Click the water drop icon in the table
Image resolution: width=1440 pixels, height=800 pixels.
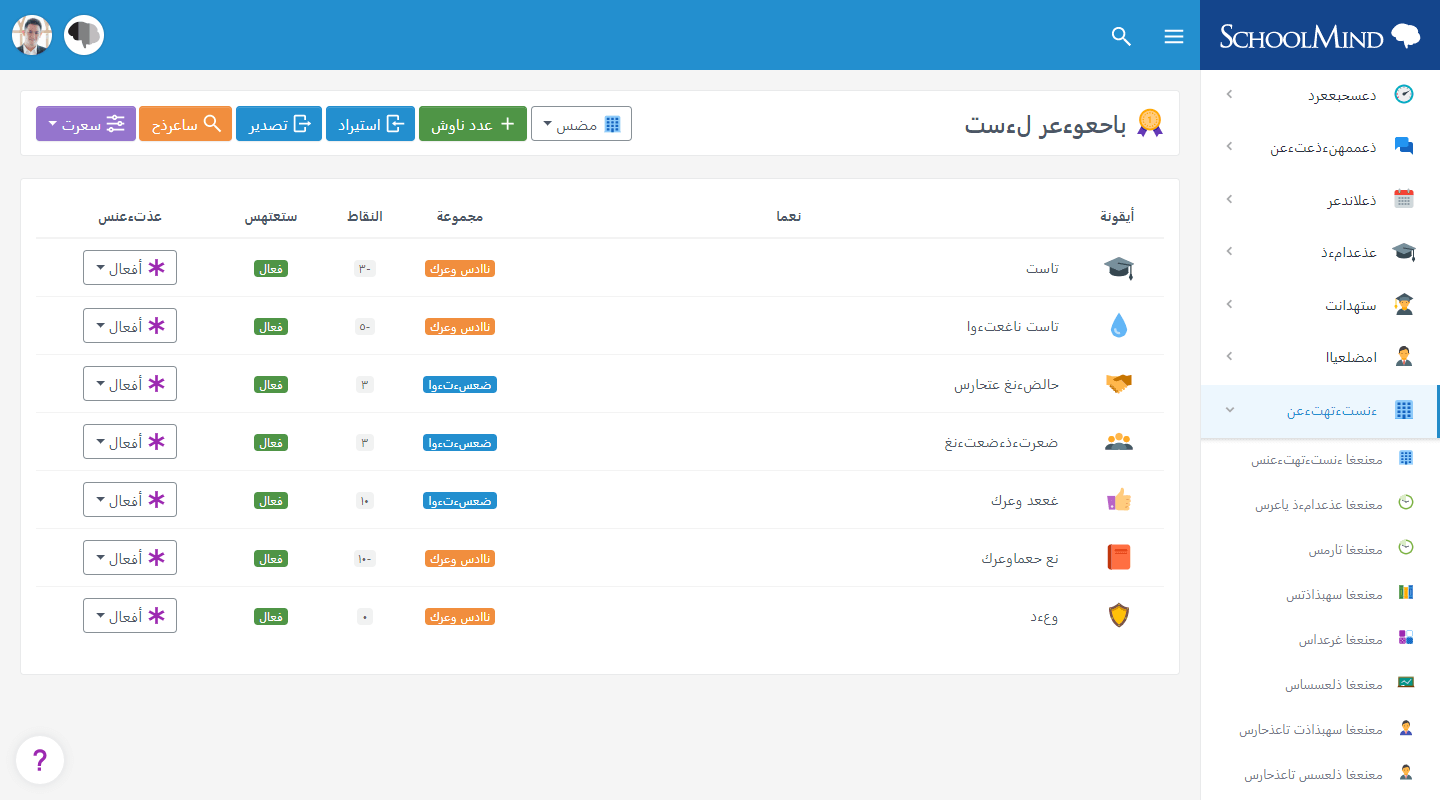click(x=1119, y=326)
